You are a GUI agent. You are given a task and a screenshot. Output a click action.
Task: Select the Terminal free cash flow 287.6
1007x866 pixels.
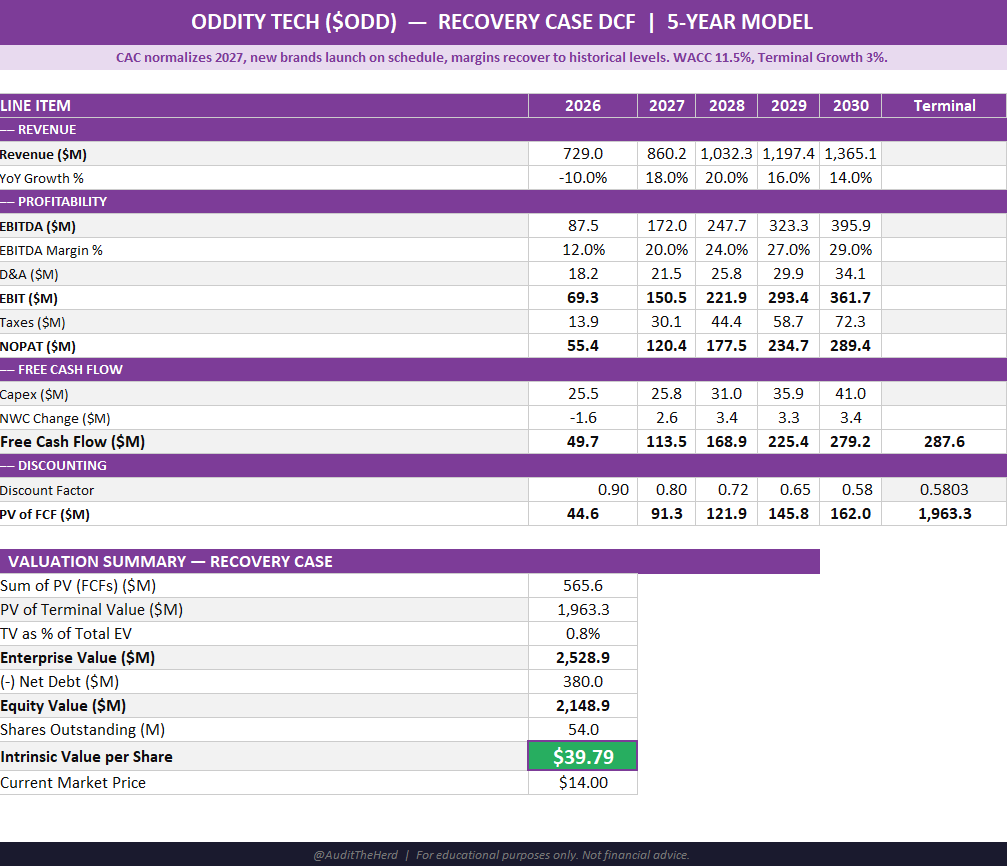click(943, 442)
